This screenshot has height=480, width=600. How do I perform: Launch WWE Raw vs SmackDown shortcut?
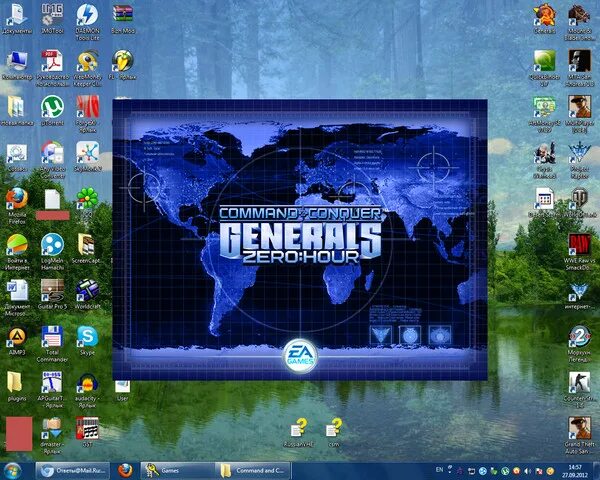579,246
